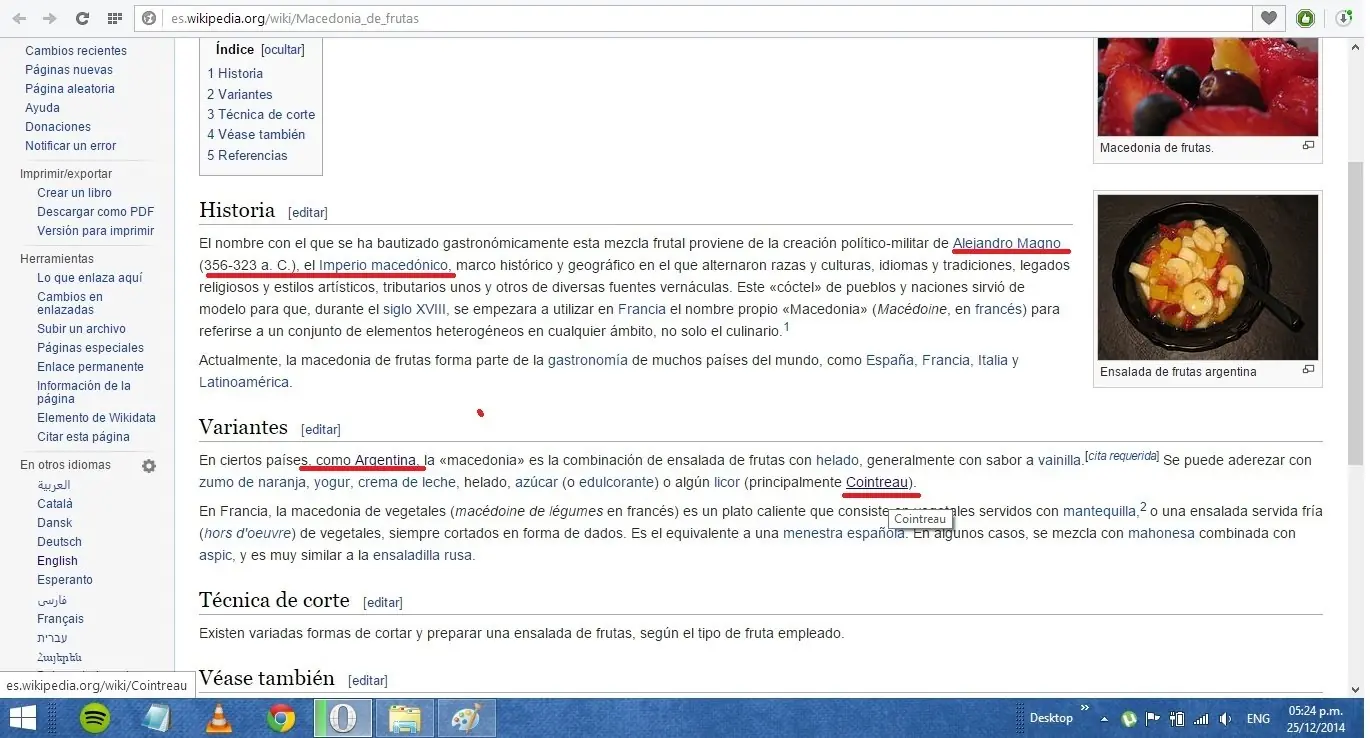
Task: Launch VLC media player from the taskbar
Action: point(218,718)
